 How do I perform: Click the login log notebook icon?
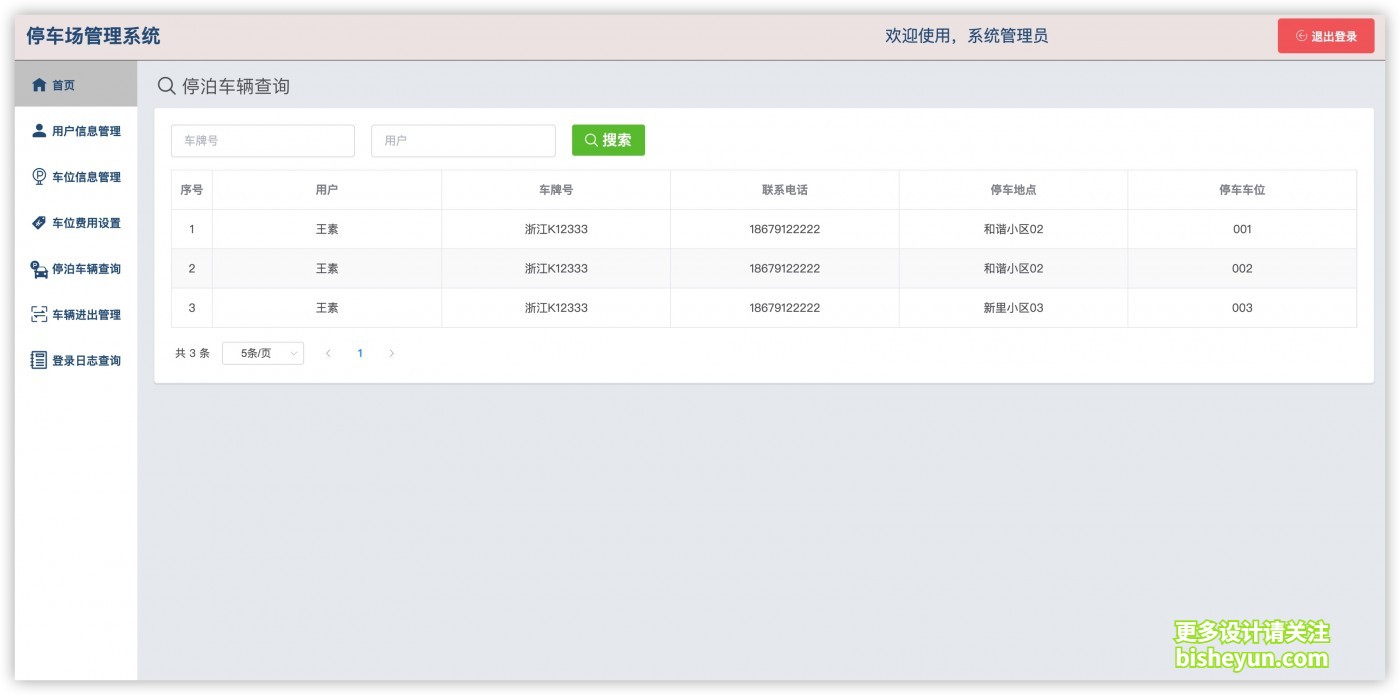pos(39,361)
